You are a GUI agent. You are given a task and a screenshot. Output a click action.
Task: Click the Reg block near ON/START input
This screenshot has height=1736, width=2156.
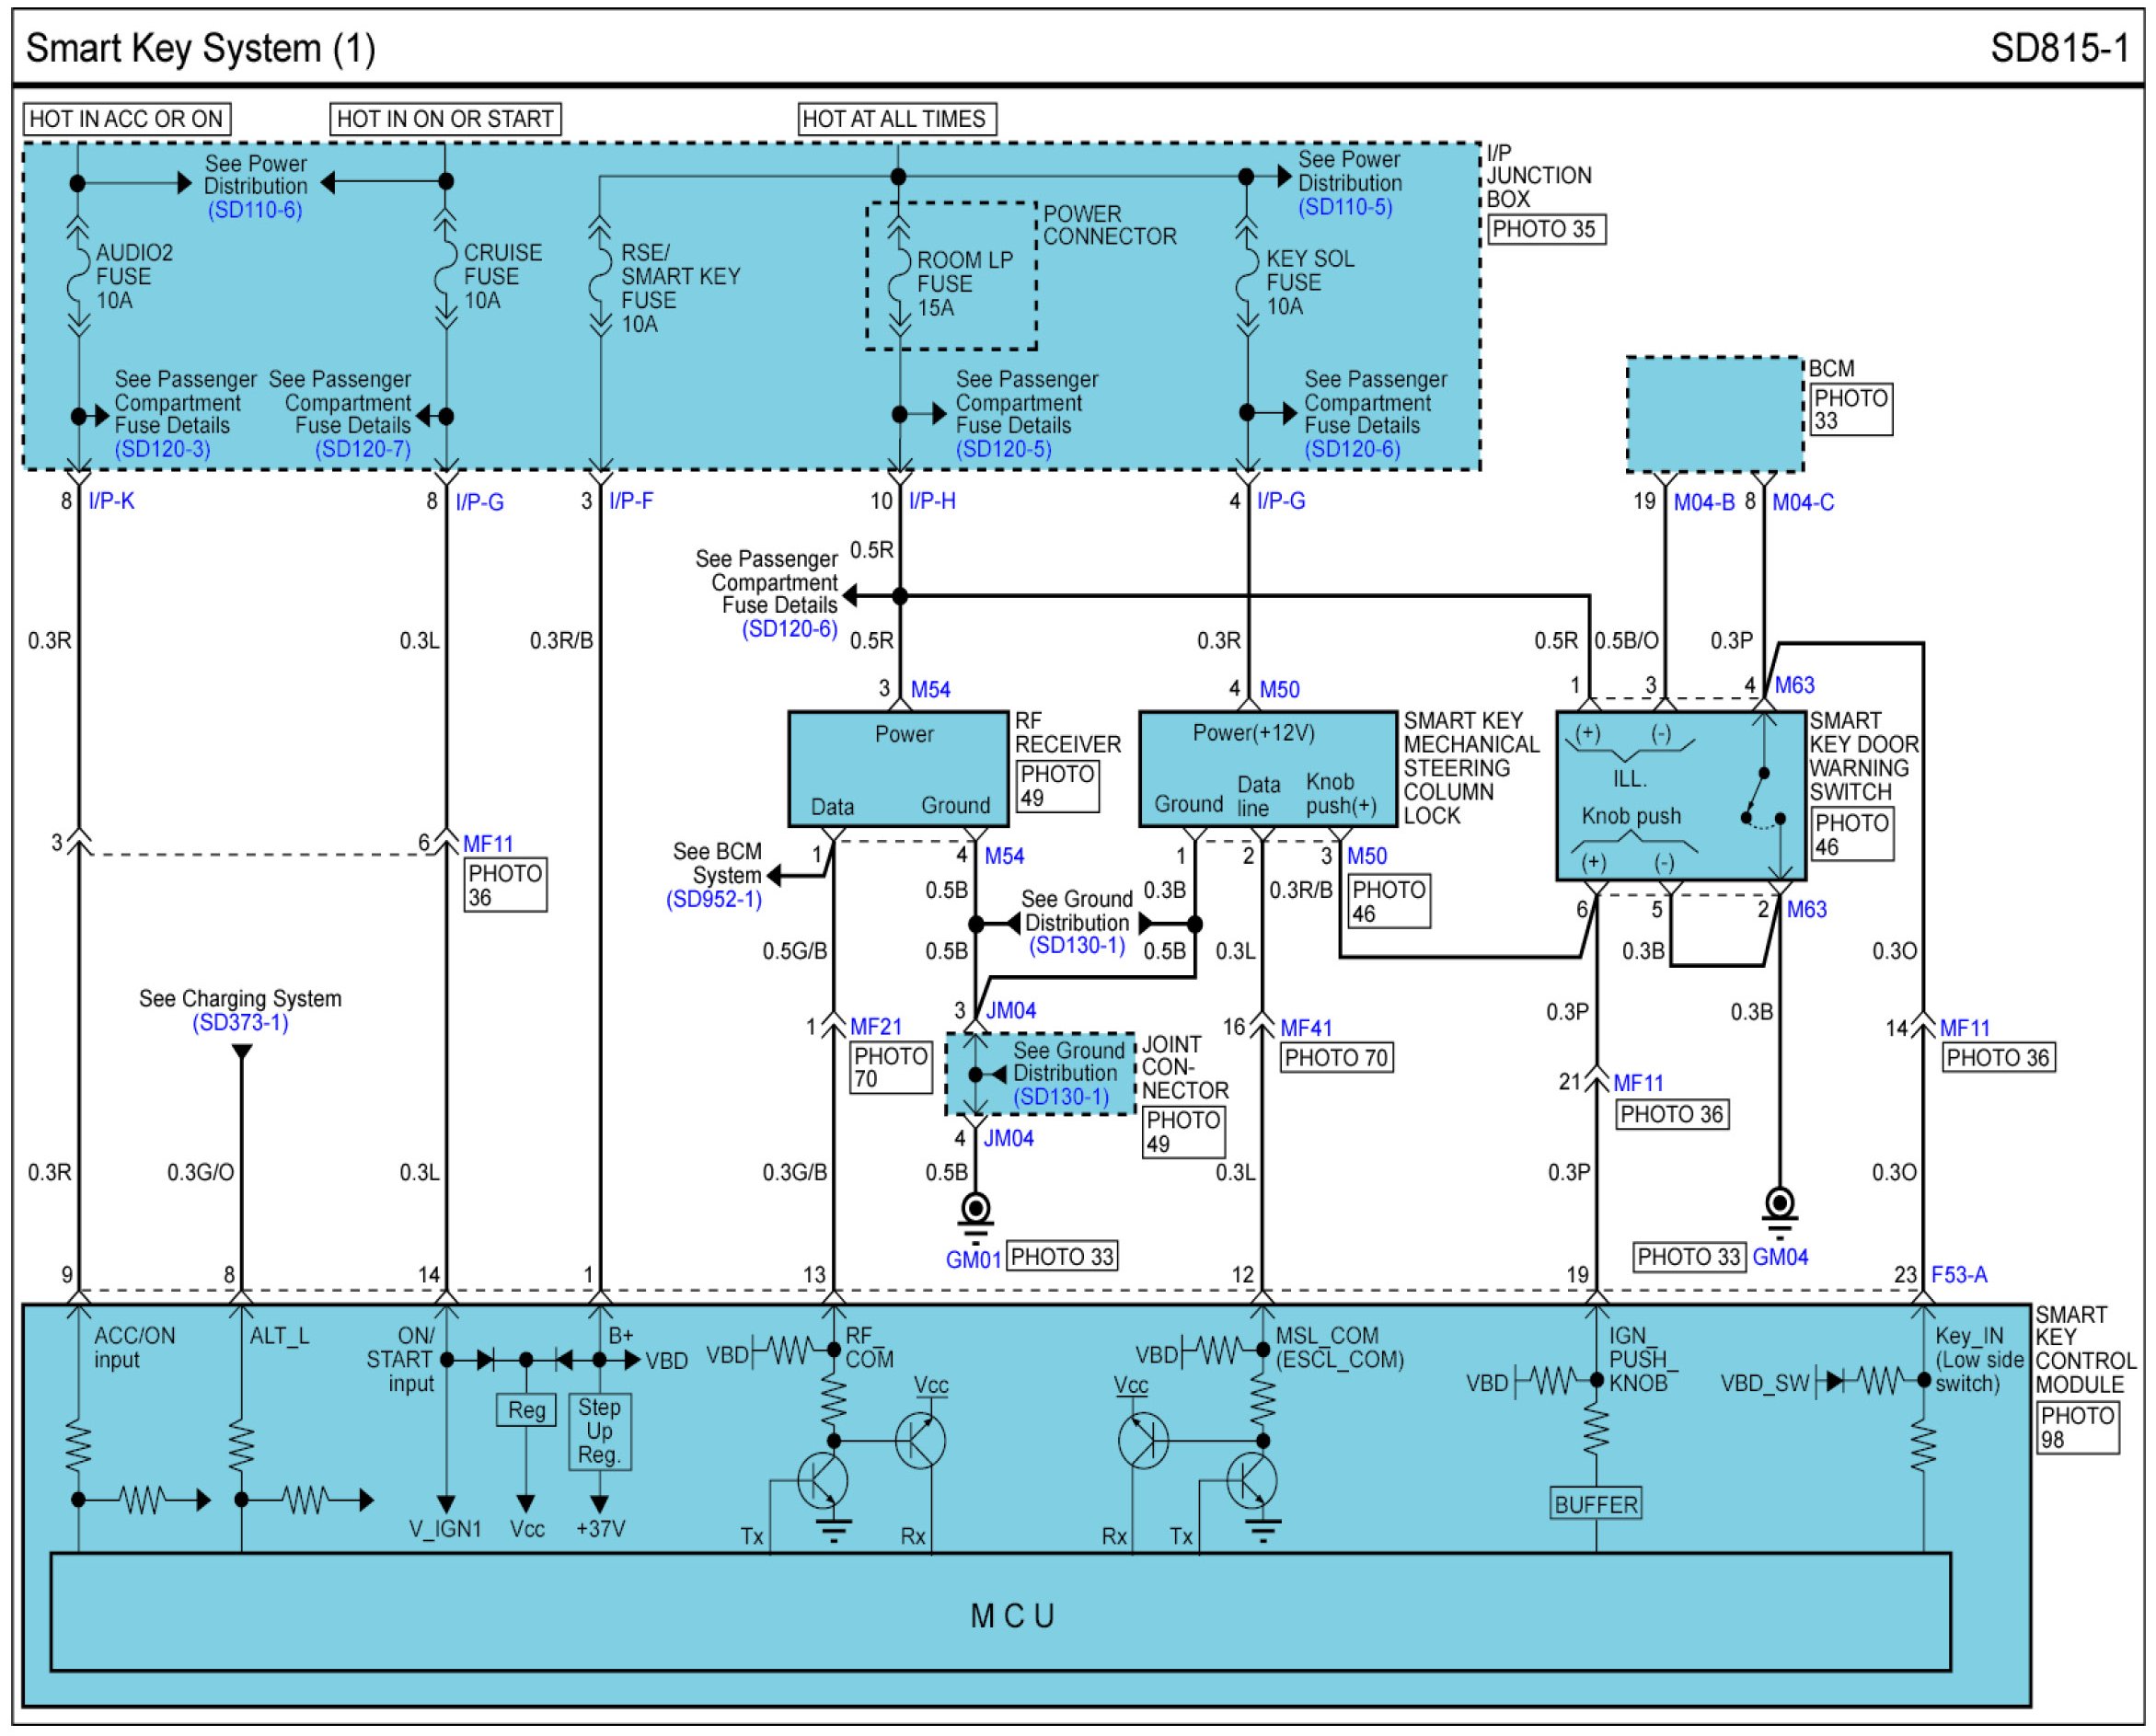click(x=526, y=1410)
